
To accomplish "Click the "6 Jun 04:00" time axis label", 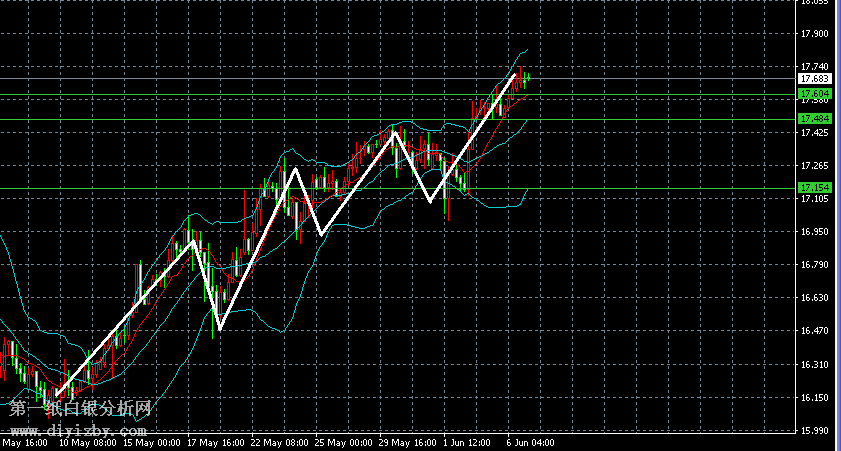I will [x=530, y=441].
